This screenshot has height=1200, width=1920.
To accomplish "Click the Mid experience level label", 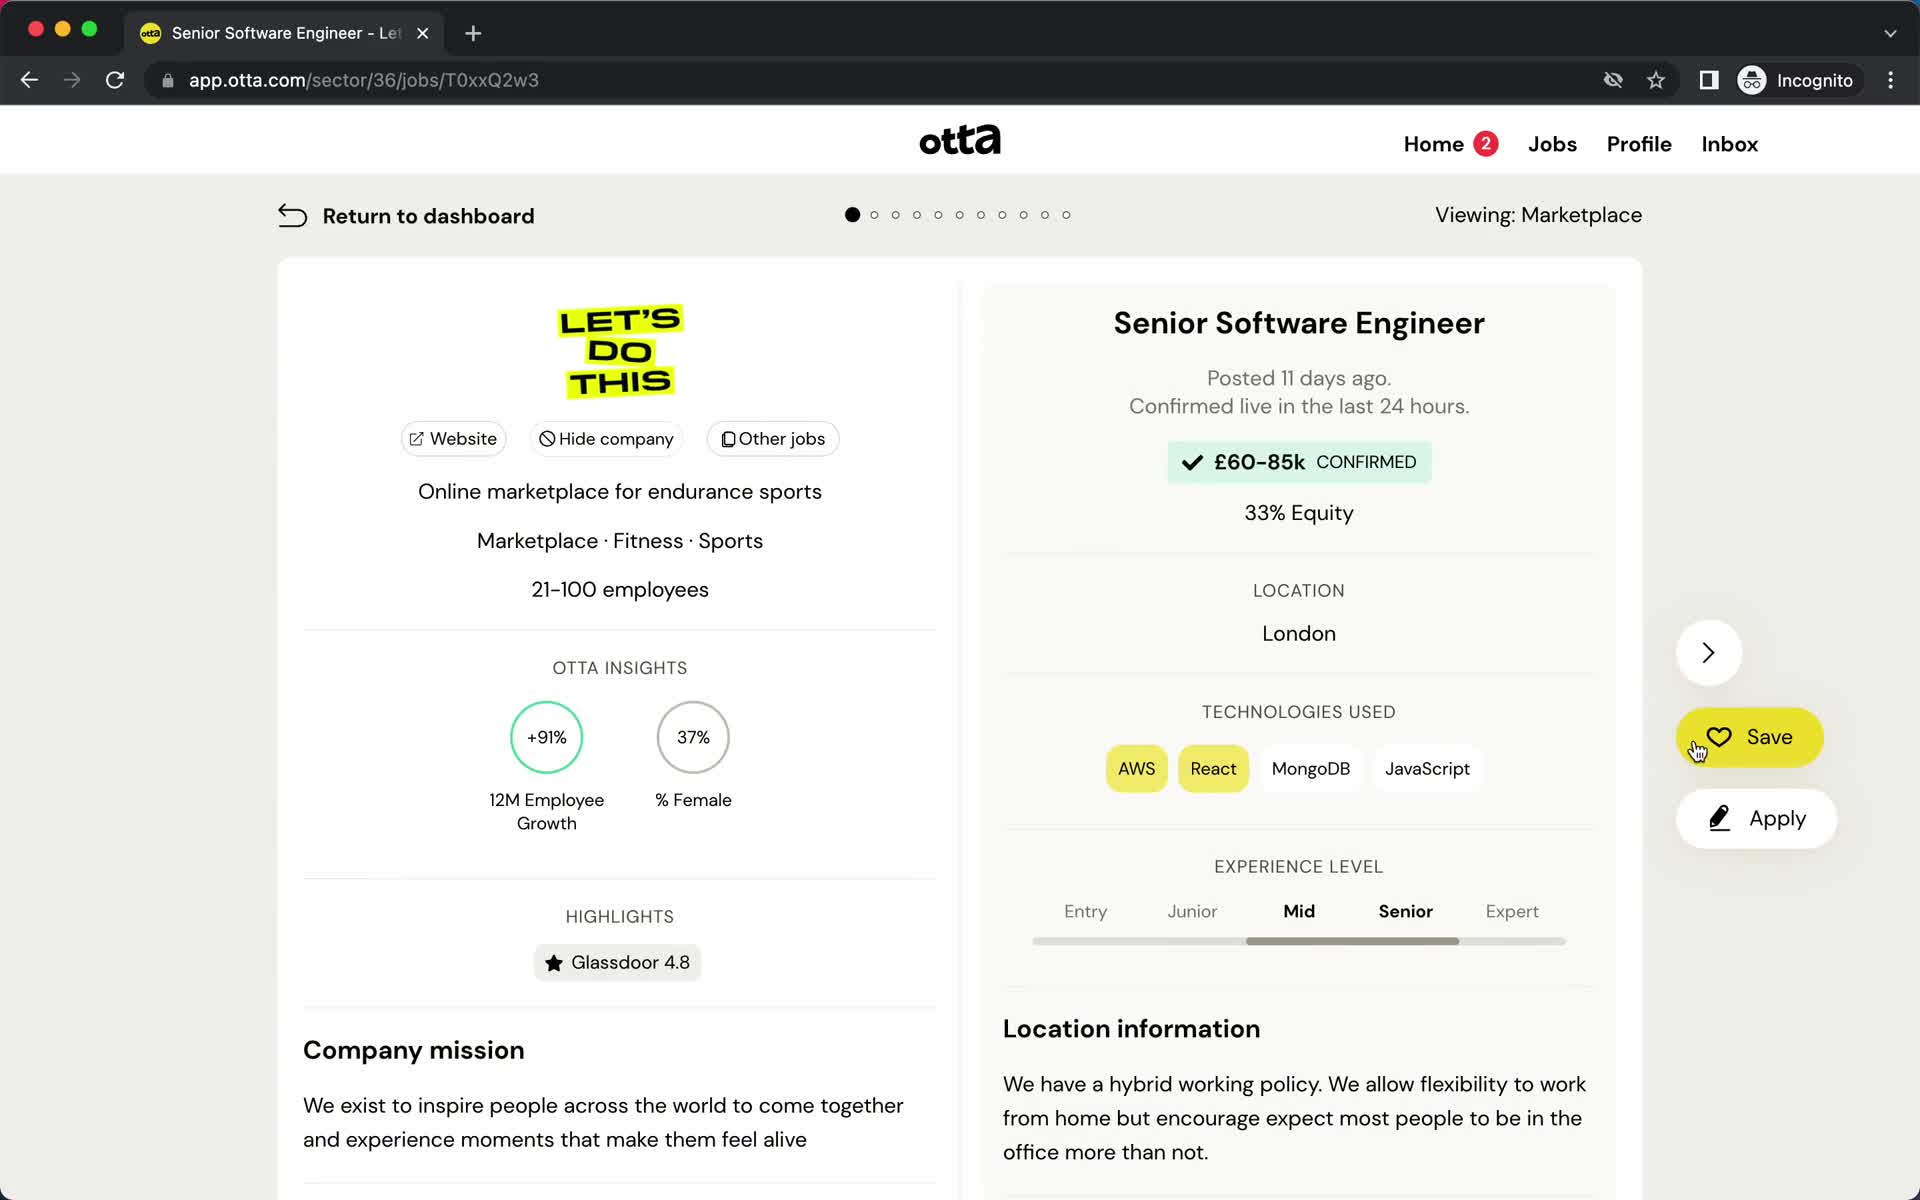I will point(1299,911).
